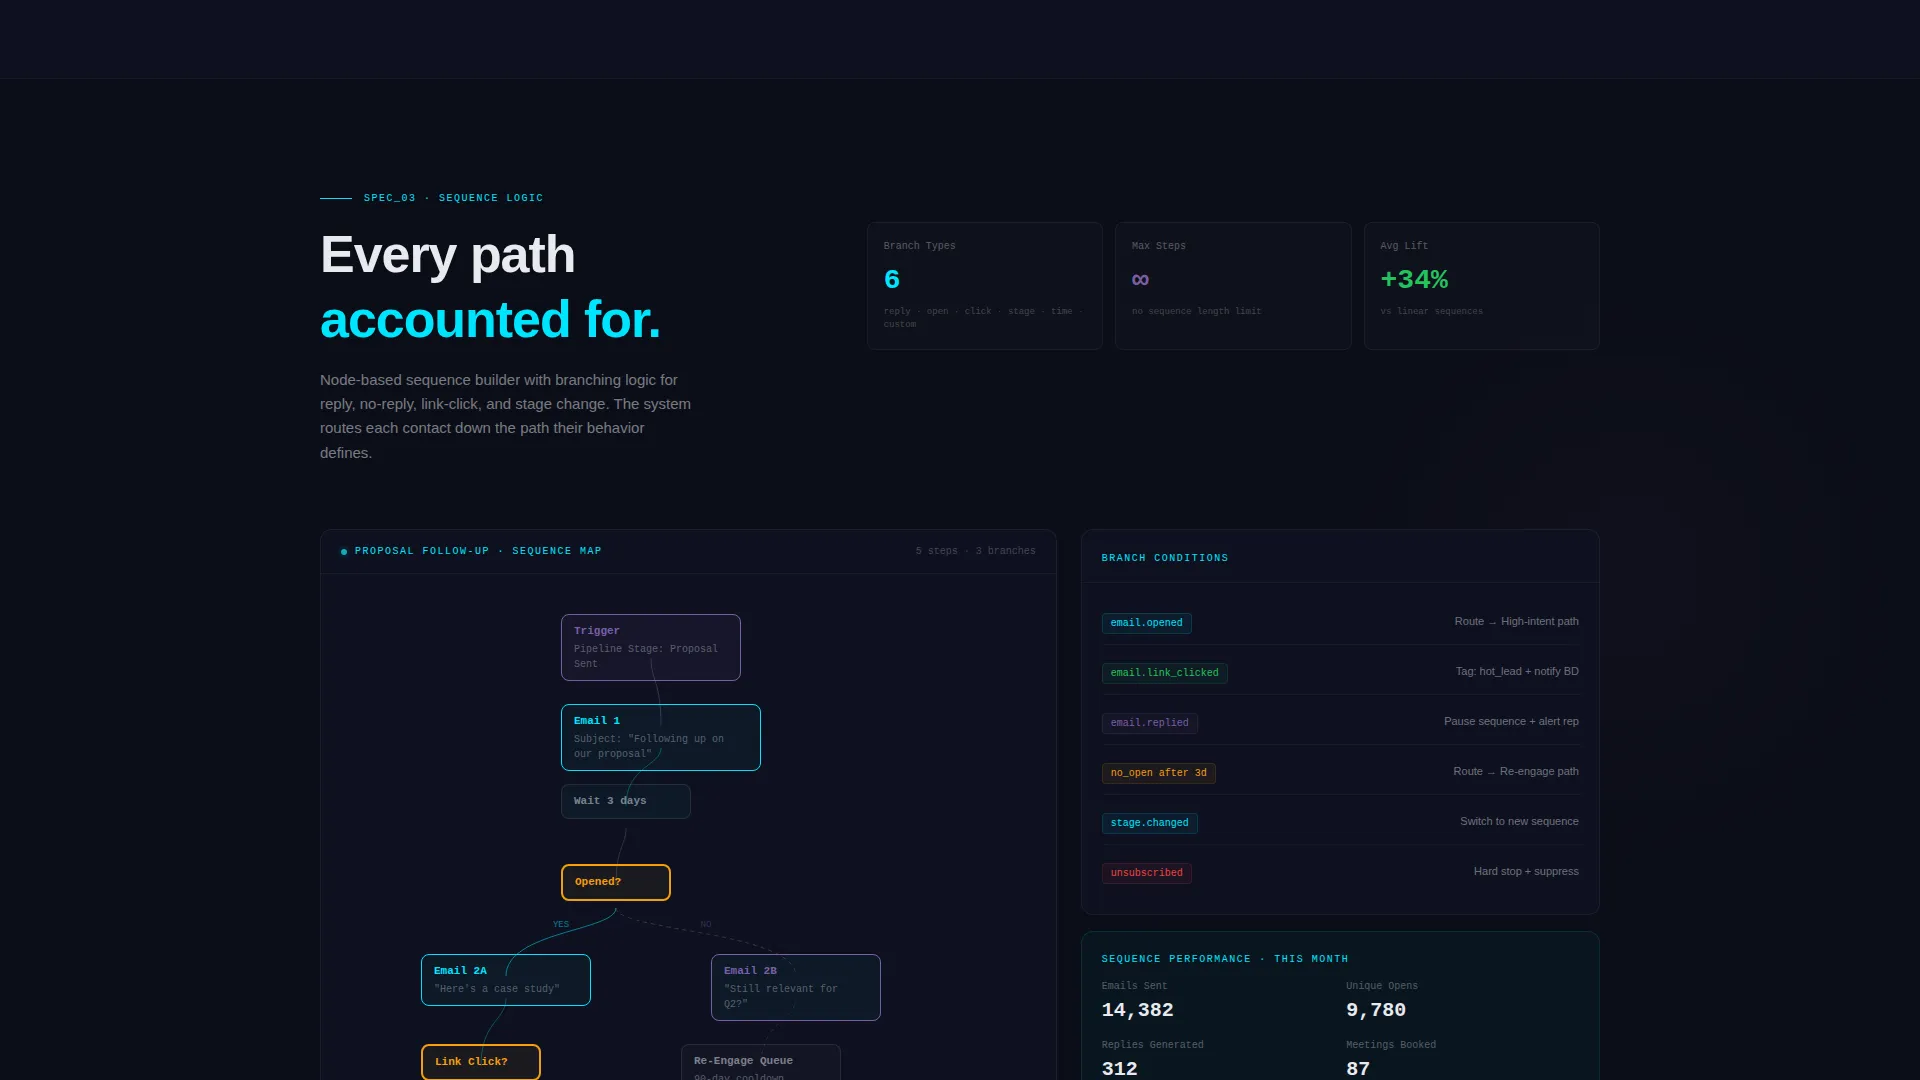Click the Branch Types stat card
Screen dimensions: 1920x1080
pos(984,286)
